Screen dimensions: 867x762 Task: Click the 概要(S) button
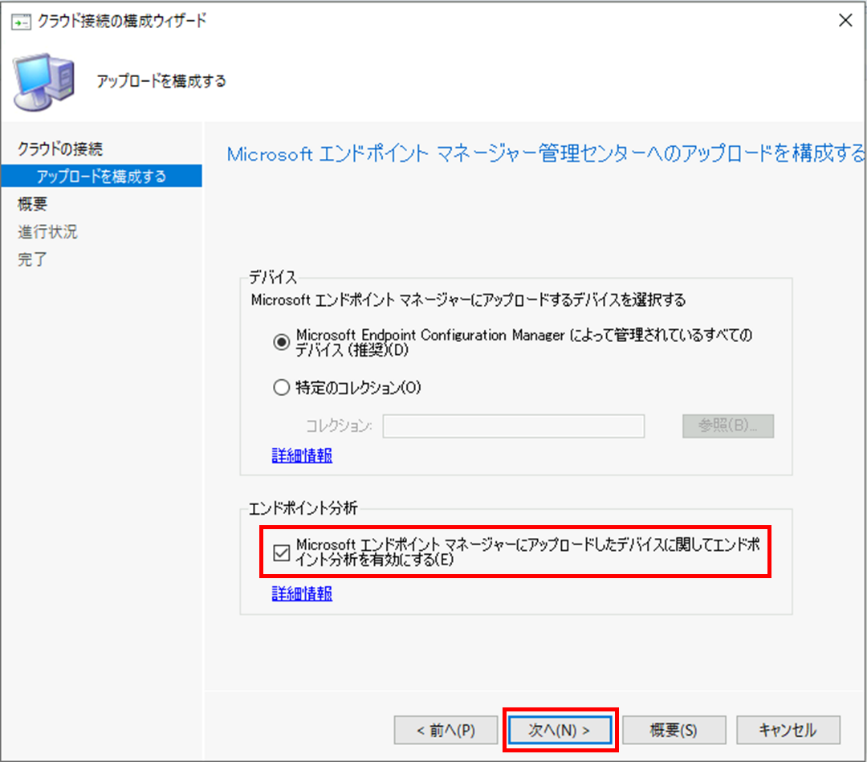click(674, 730)
